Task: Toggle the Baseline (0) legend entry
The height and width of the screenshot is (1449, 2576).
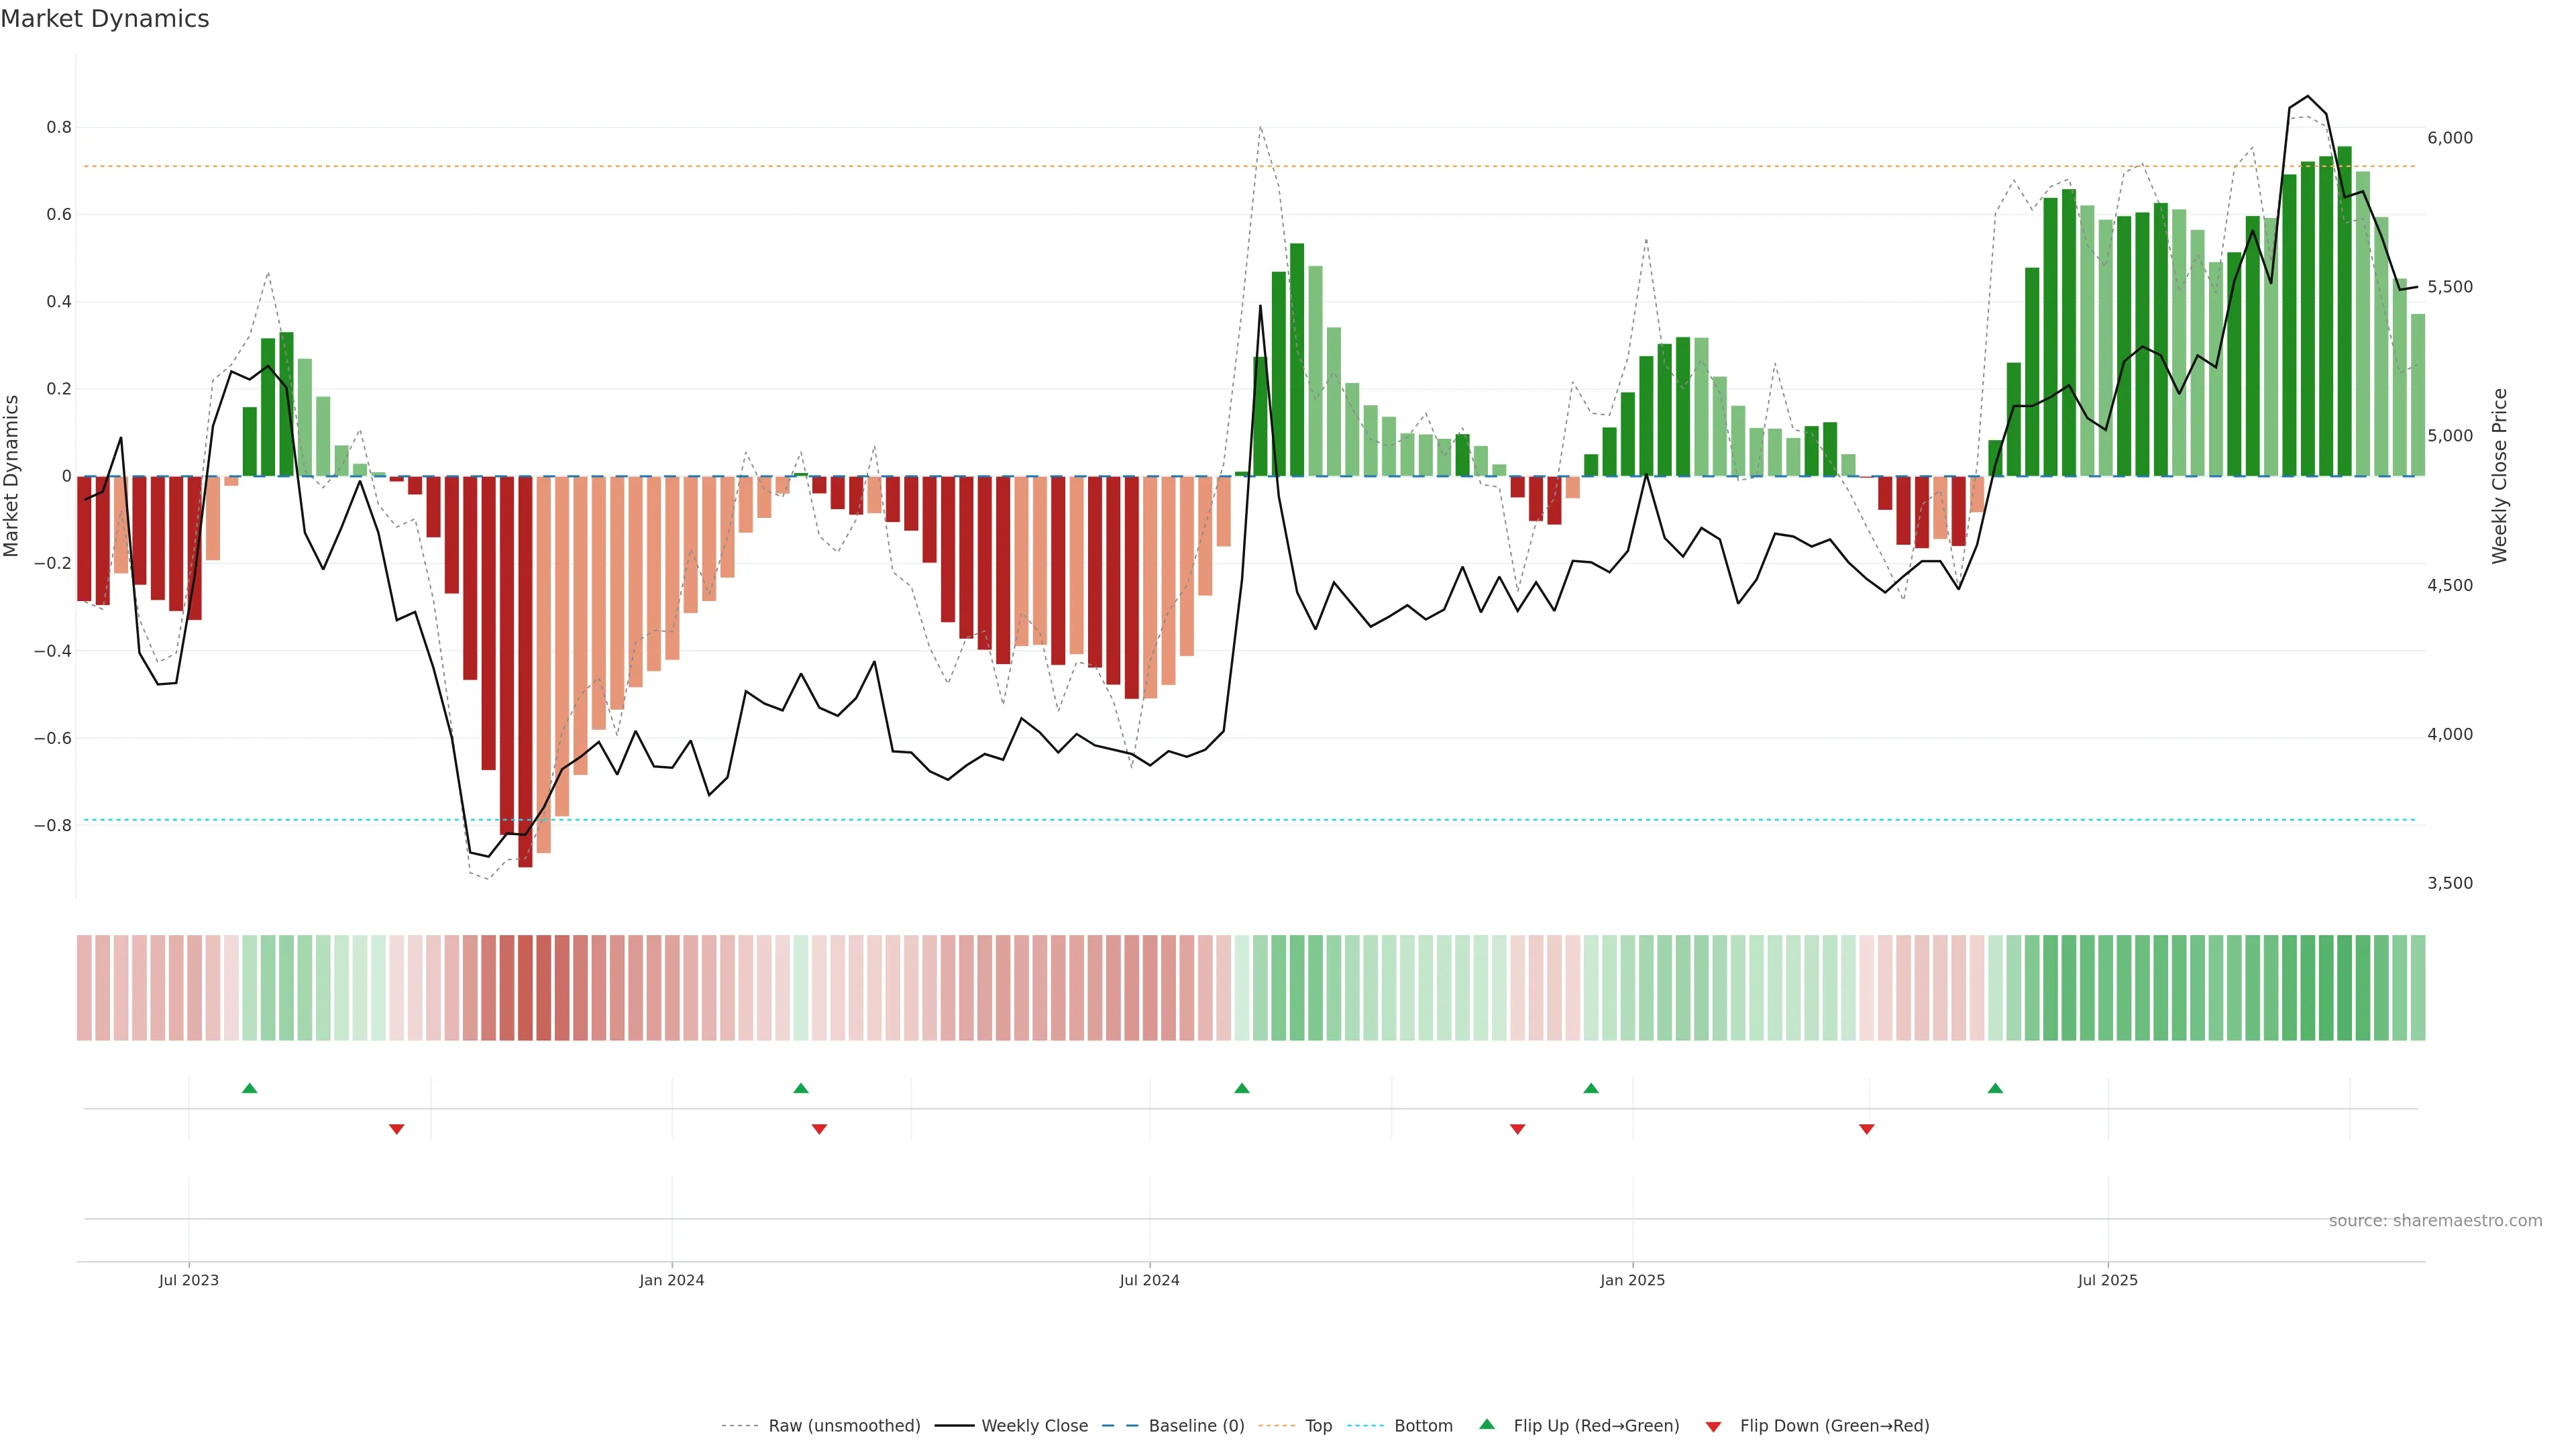Action: pos(1196,1426)
